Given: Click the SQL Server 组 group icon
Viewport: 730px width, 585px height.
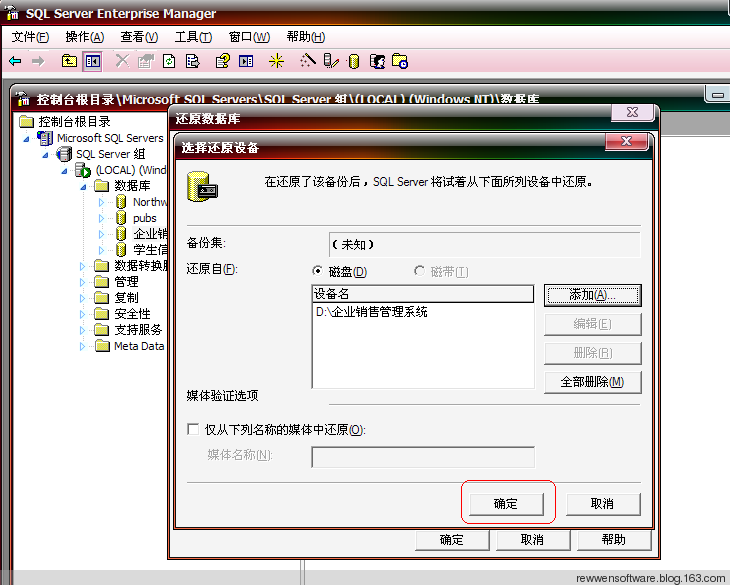Looking at the screenshot, I should [64, 154].
